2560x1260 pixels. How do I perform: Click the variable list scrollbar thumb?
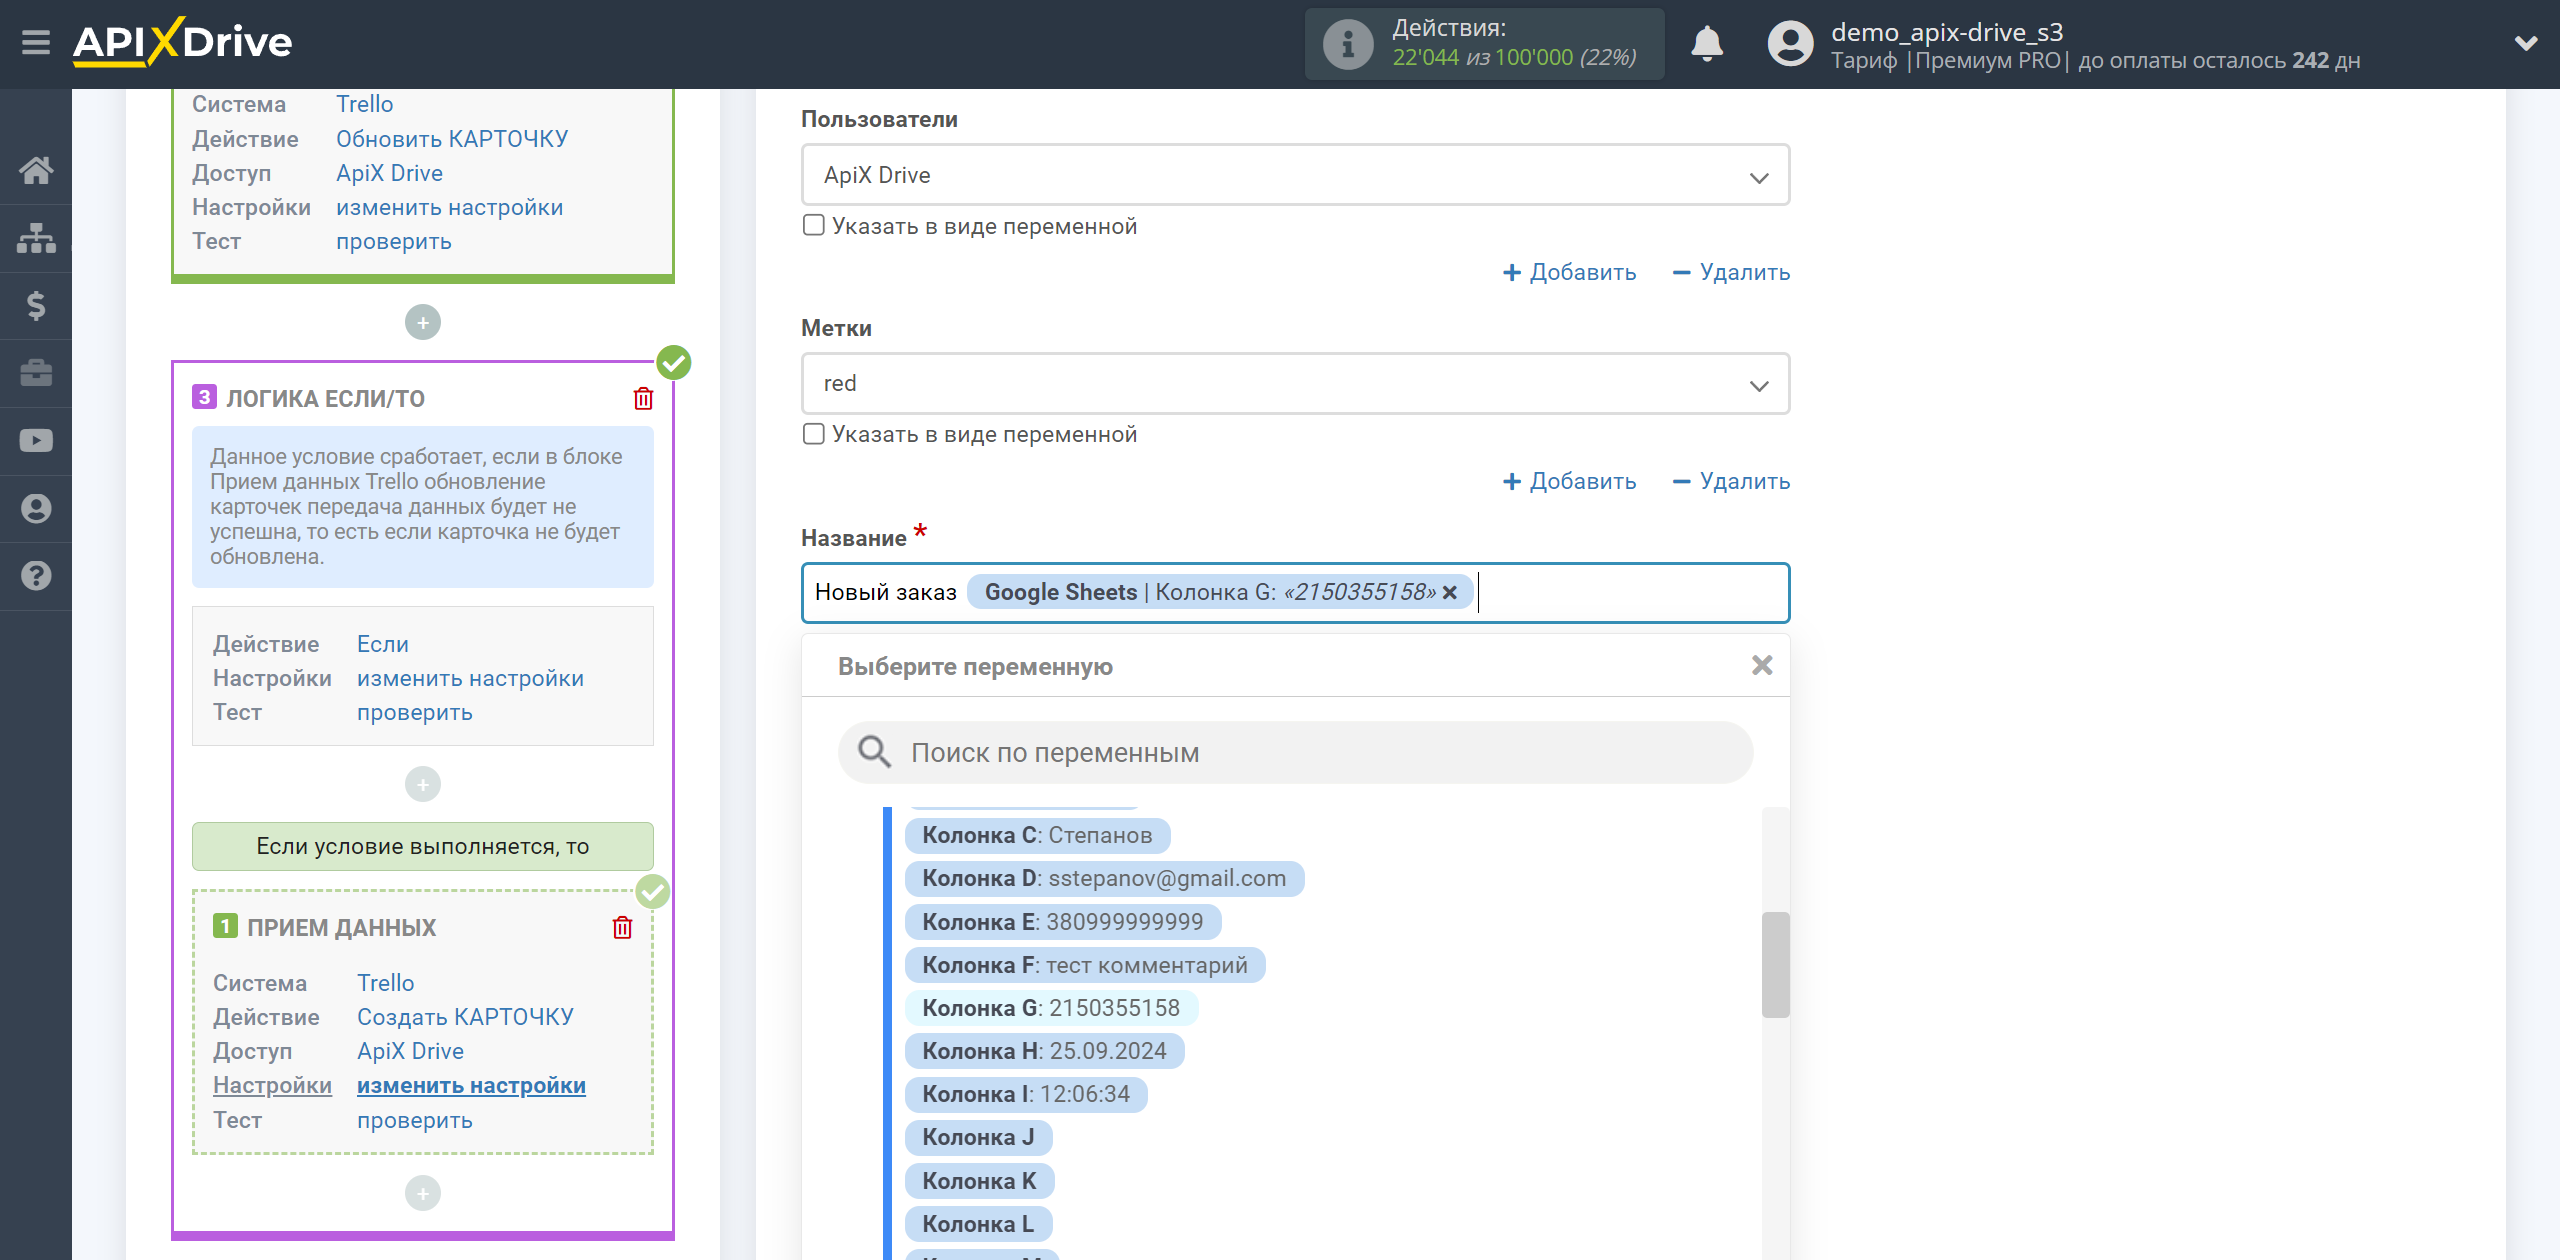tap(1775, 964)
